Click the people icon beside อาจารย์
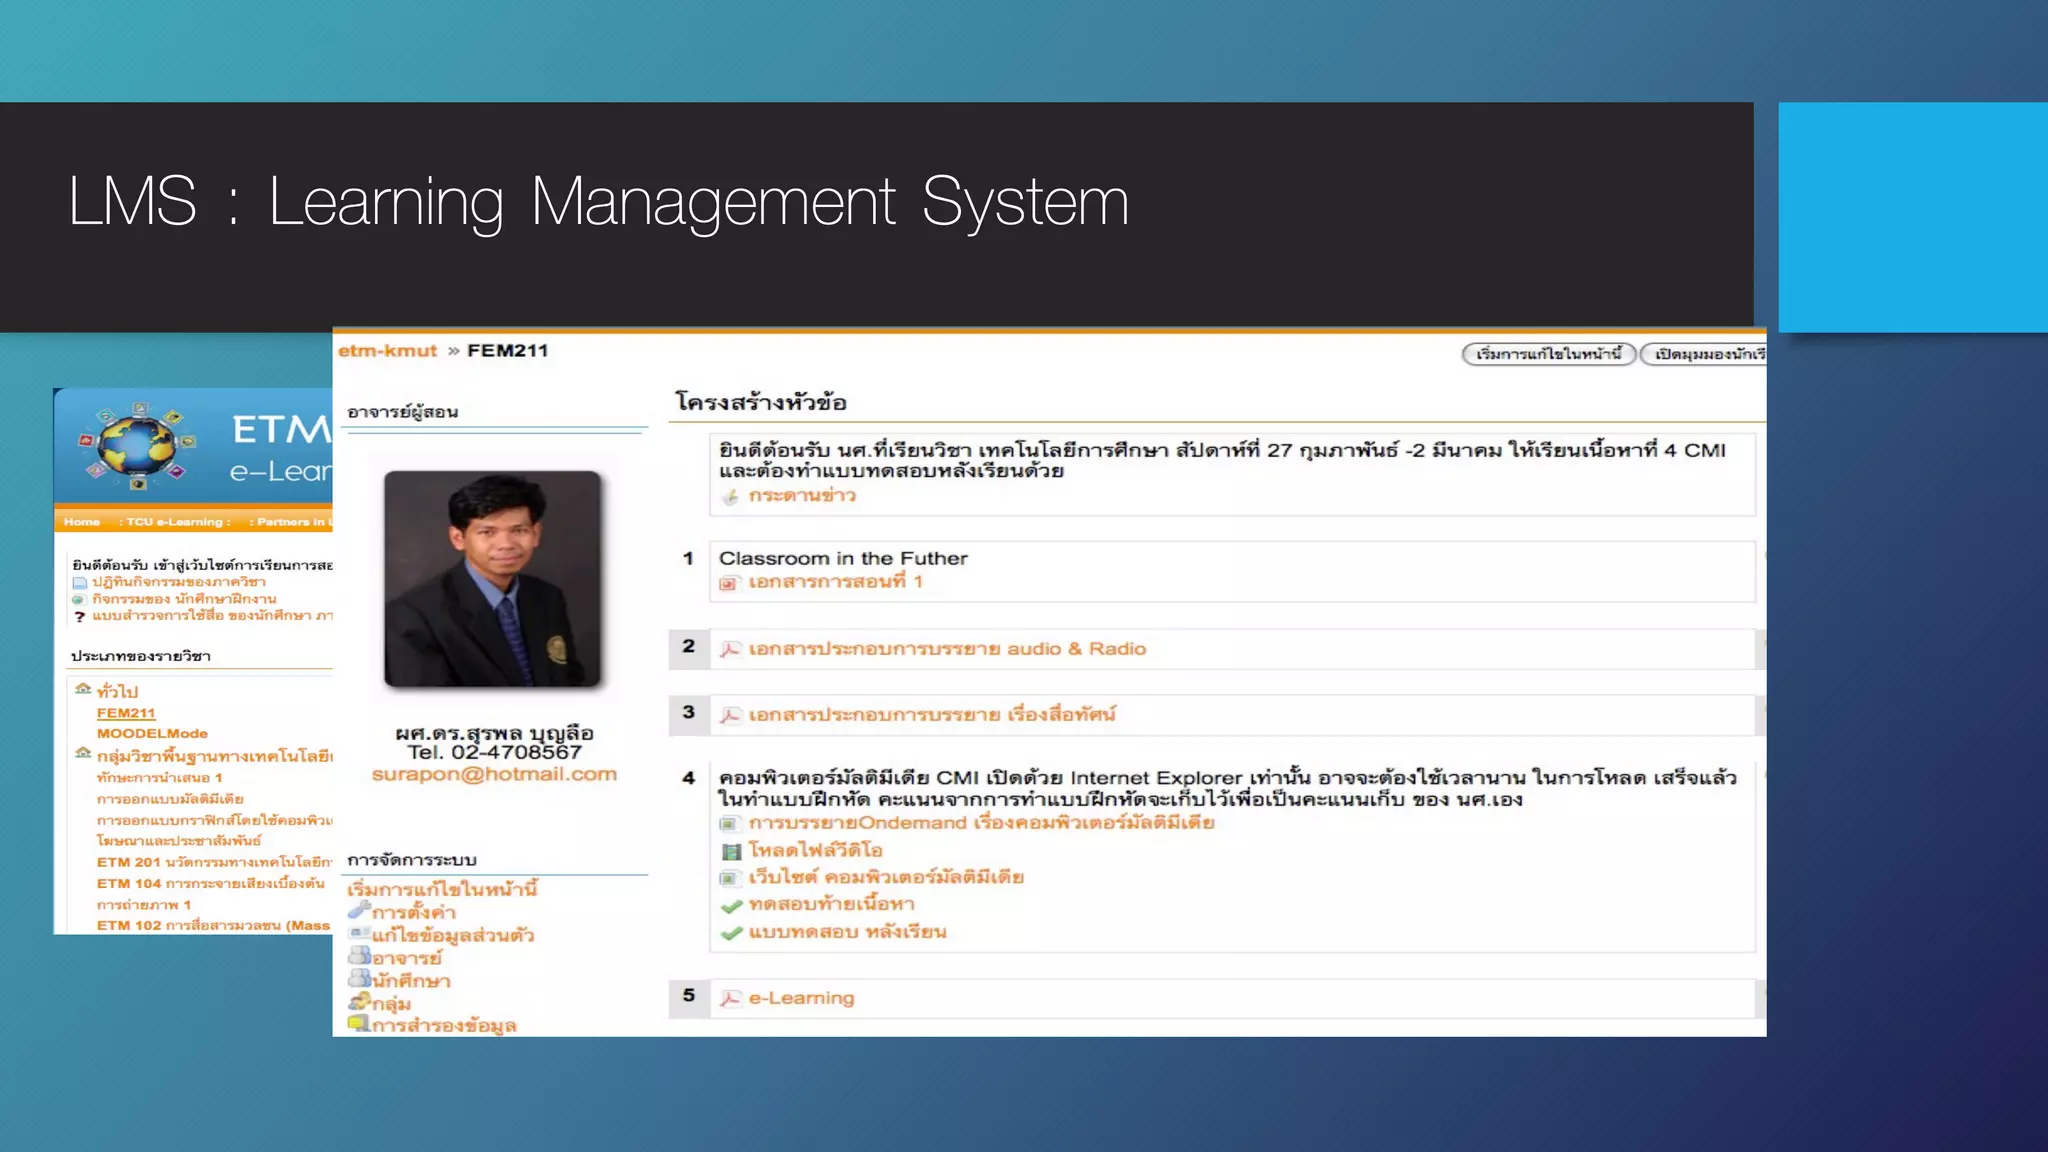2048x1152 pixels. point(359,955)
